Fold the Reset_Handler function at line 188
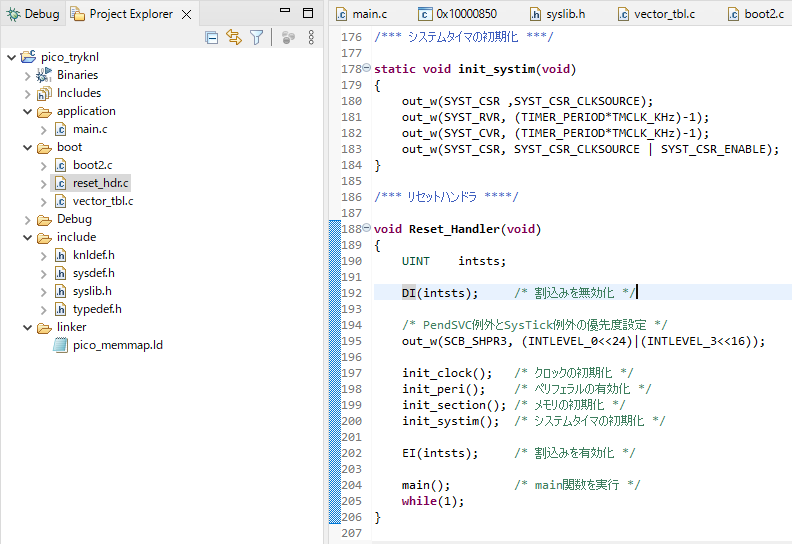This screenshot has height=544, width=792. tap(367, 229)
